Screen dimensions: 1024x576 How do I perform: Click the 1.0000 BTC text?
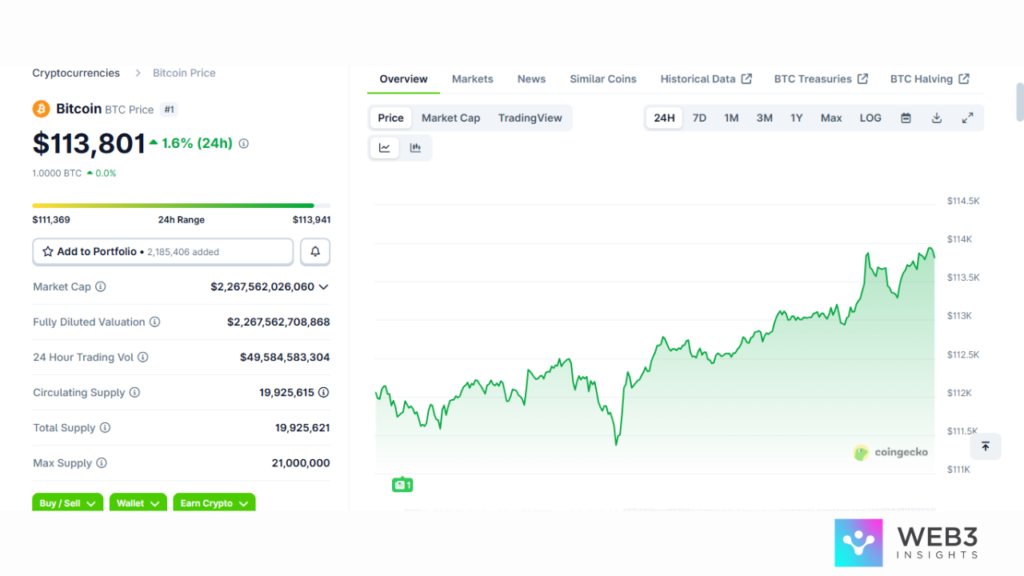[x=57, y=174]
